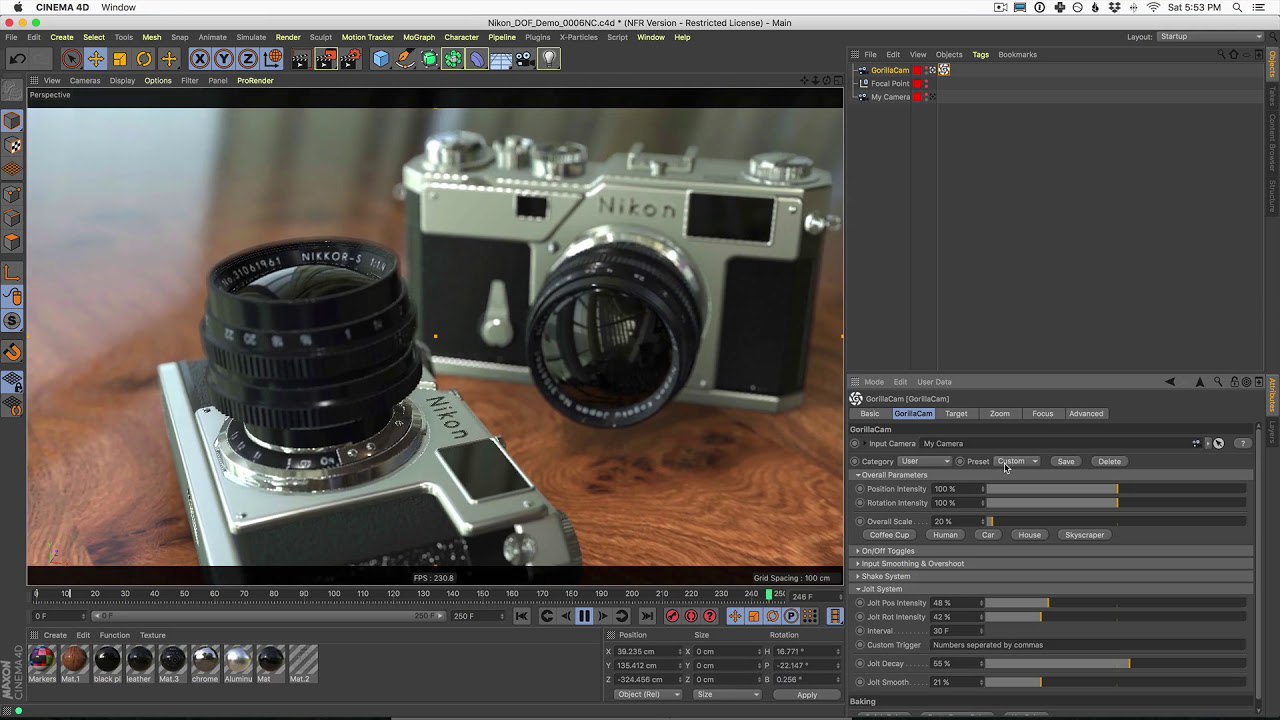
Task: Activate the Scale tool
Action: click(120, 59)
